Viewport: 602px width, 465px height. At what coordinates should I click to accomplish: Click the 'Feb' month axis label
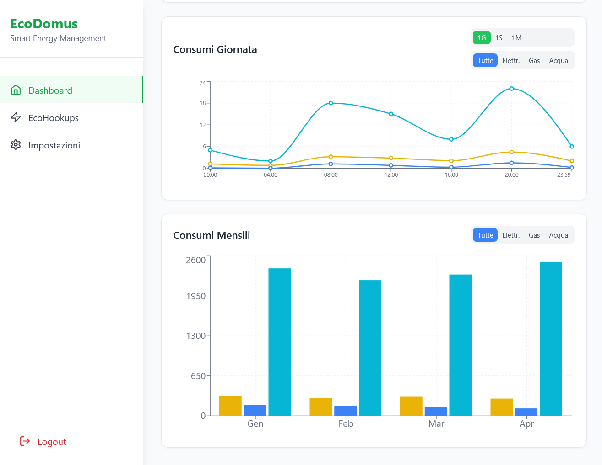[346, 424]
